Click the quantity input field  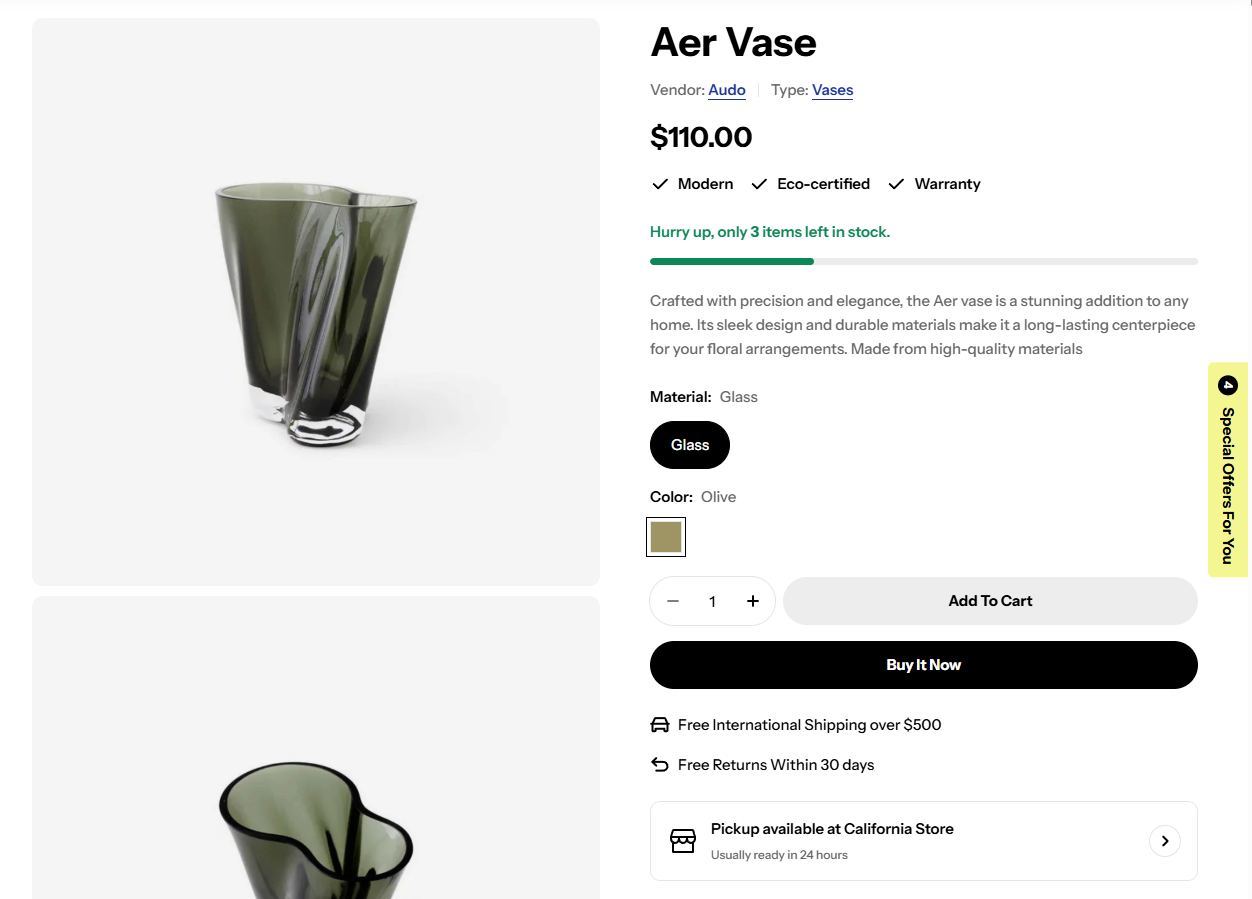pyautogui.click(x=713, y=601)
